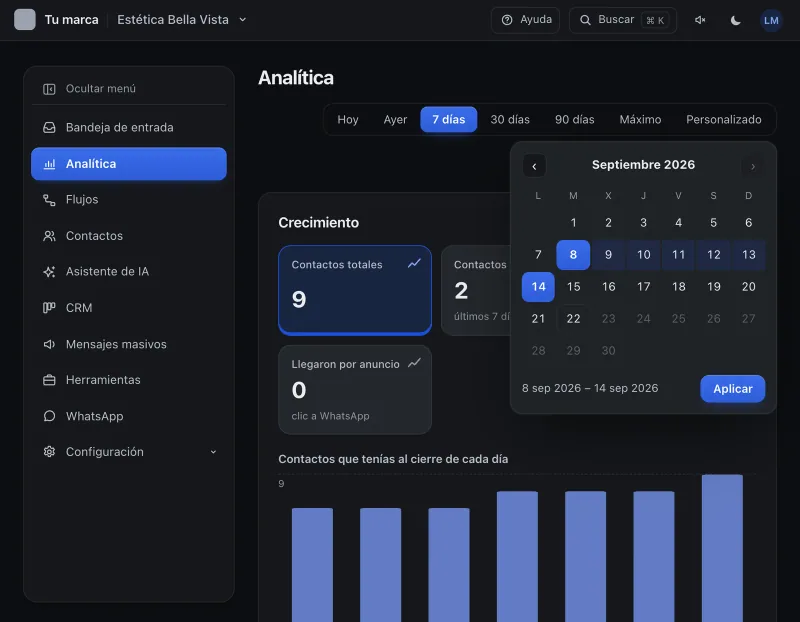This screenshot has width=800, height=622.
Task: Click the Crecimiento section heading
Action: point(318,223)
